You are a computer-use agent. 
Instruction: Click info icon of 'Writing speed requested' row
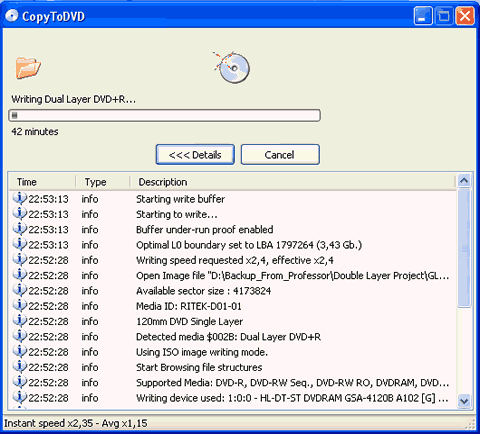pyautogui.click(x=20, y=260)
